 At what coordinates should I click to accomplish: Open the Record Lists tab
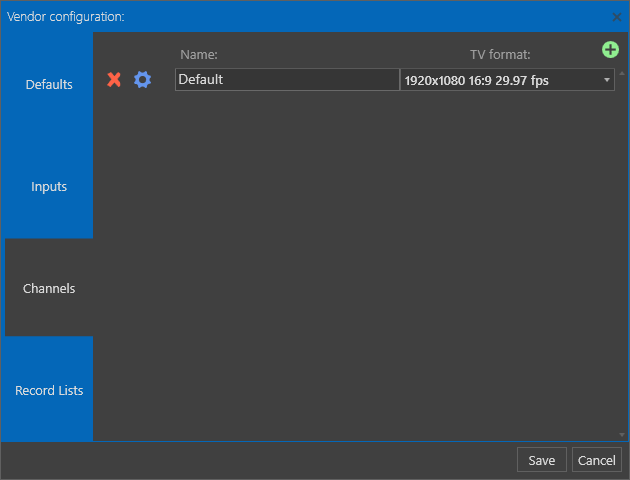pos(49,390)
